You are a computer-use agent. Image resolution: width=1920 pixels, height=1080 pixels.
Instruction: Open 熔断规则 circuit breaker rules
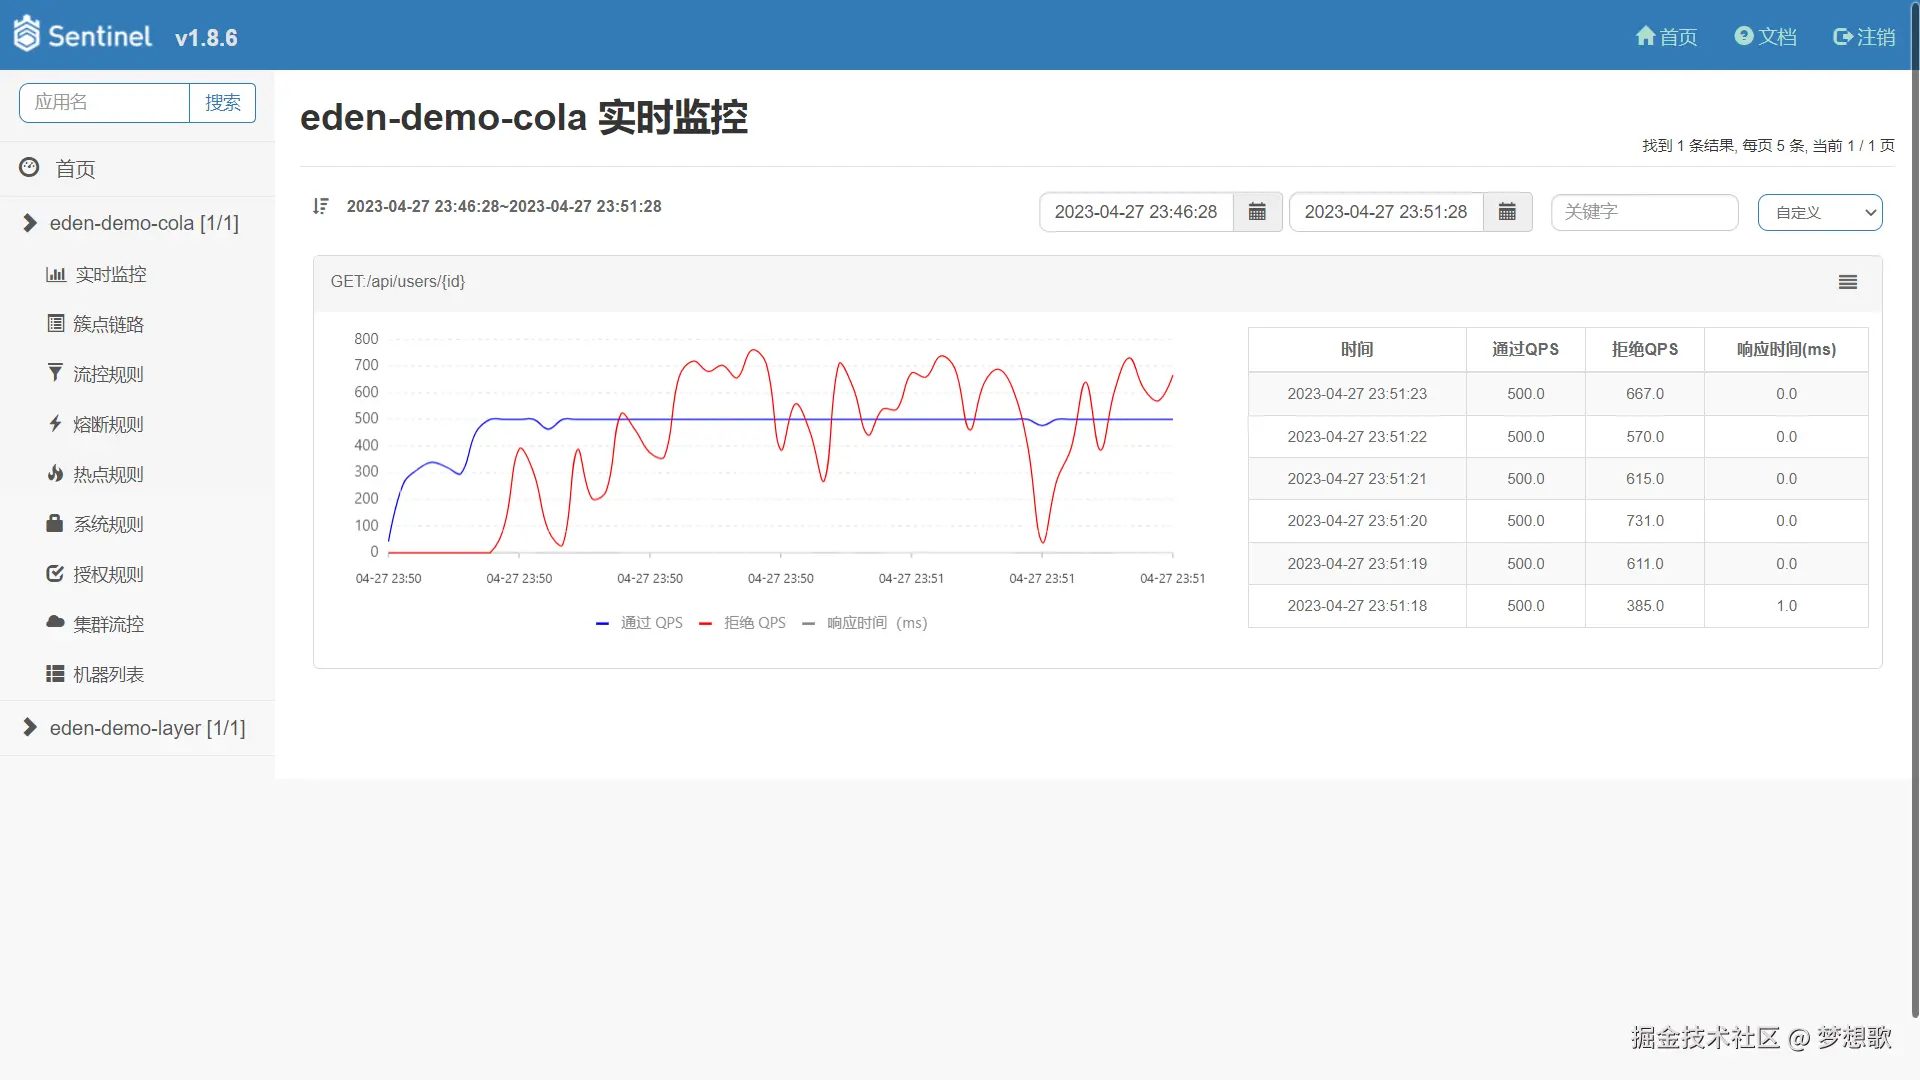(108, 424)
